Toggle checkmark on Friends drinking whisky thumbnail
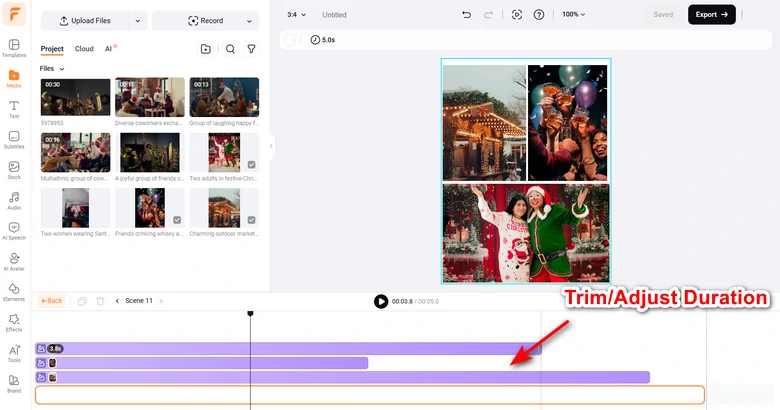 [177, 220]
